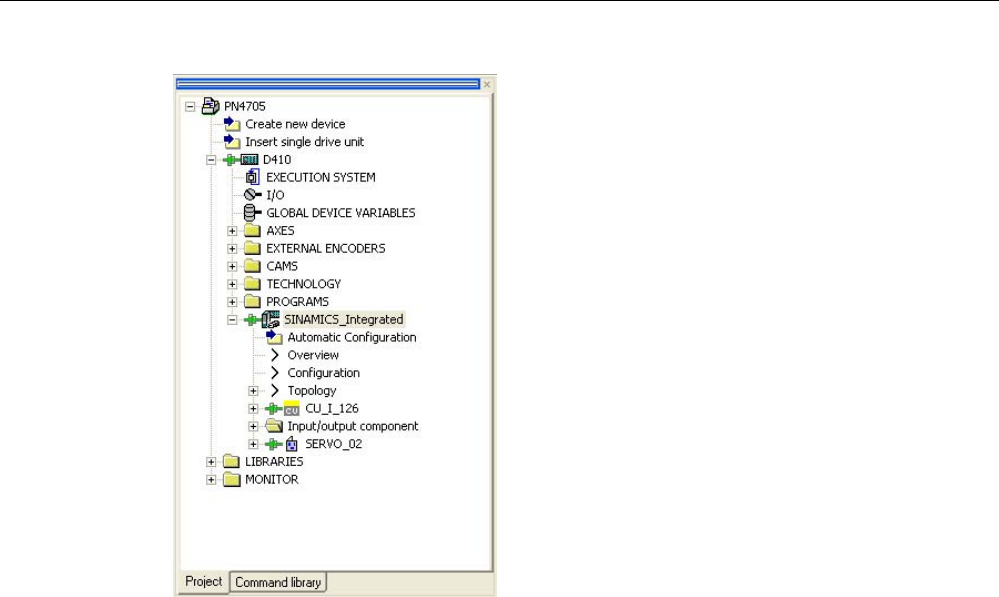999x597 pixels.
Task: Click the PROGRAMS folder icon
Action: tap(253, 301)
